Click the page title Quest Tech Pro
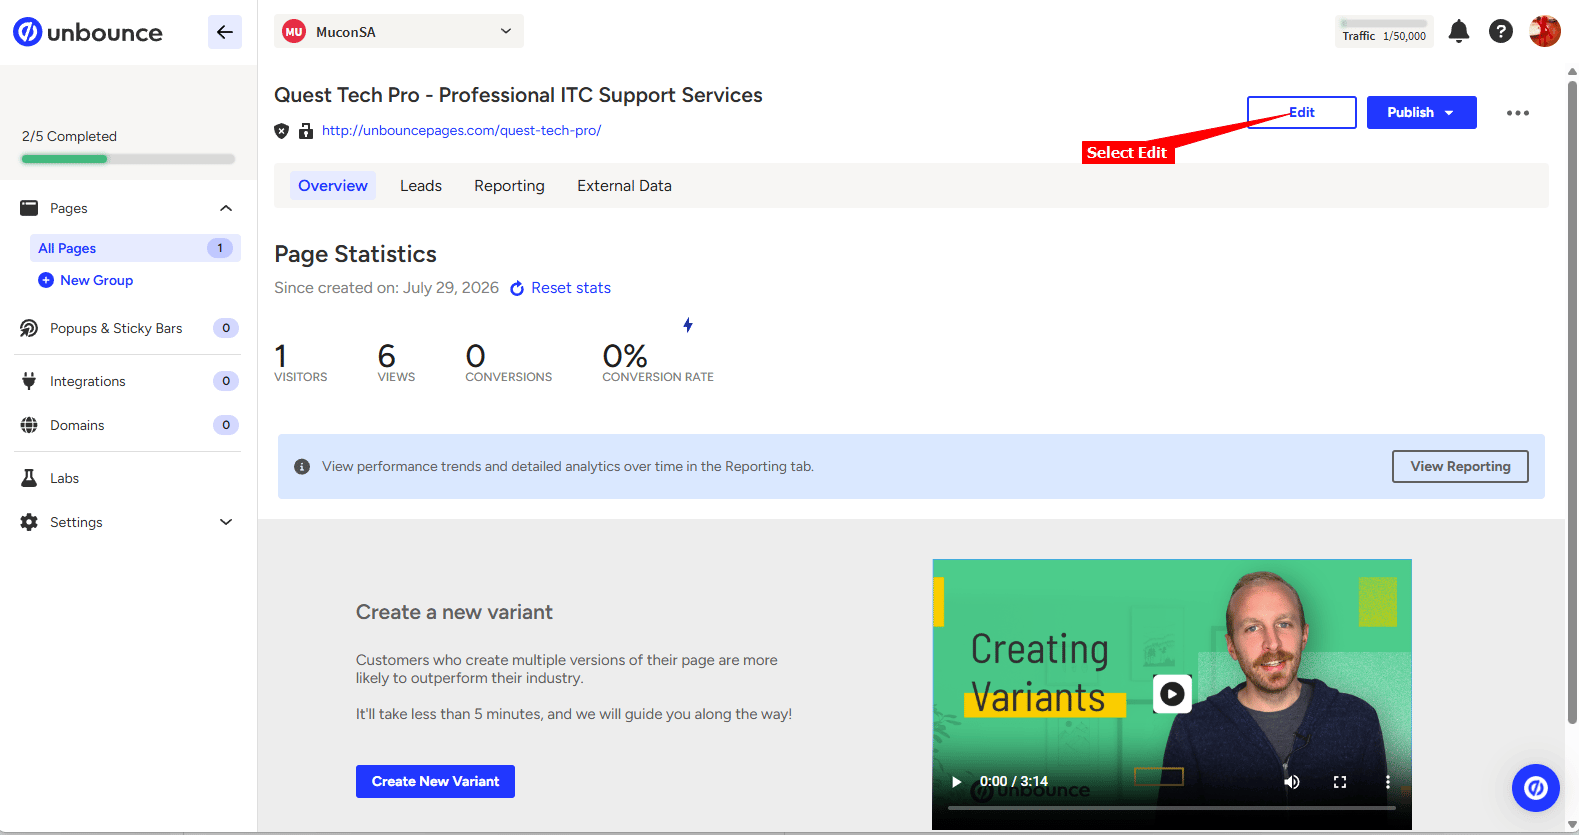The width and height of the screenshot is (1579, 835). (x=518, y=95)
